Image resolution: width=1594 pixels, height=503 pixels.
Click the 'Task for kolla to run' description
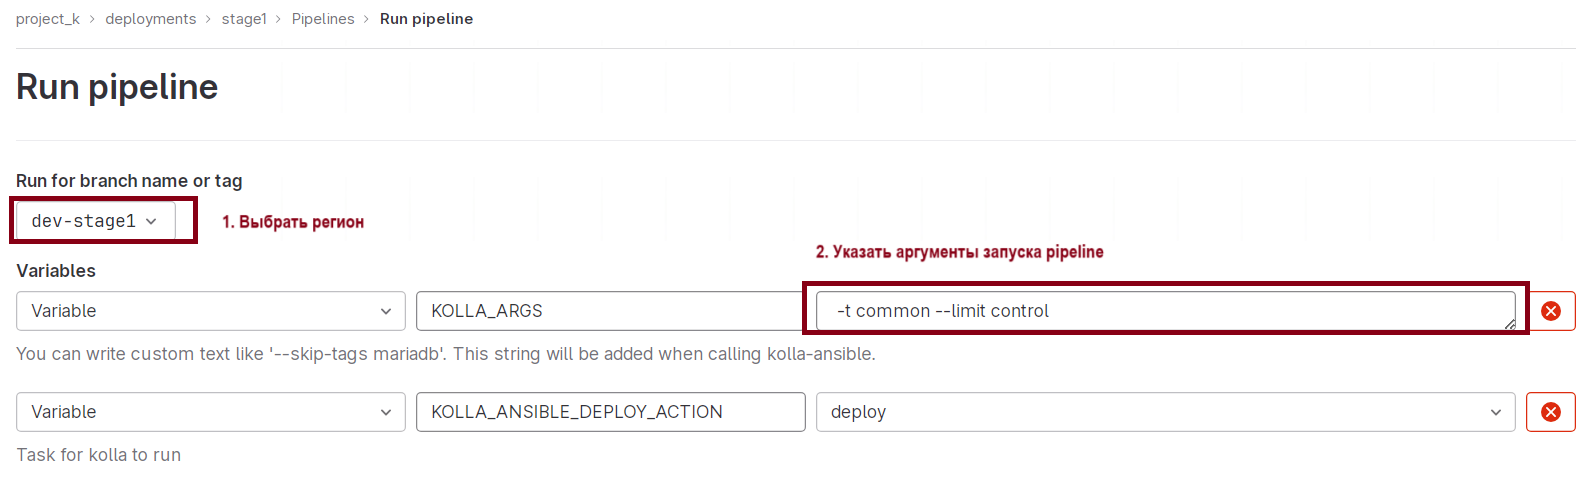click(x=98, y=455)
